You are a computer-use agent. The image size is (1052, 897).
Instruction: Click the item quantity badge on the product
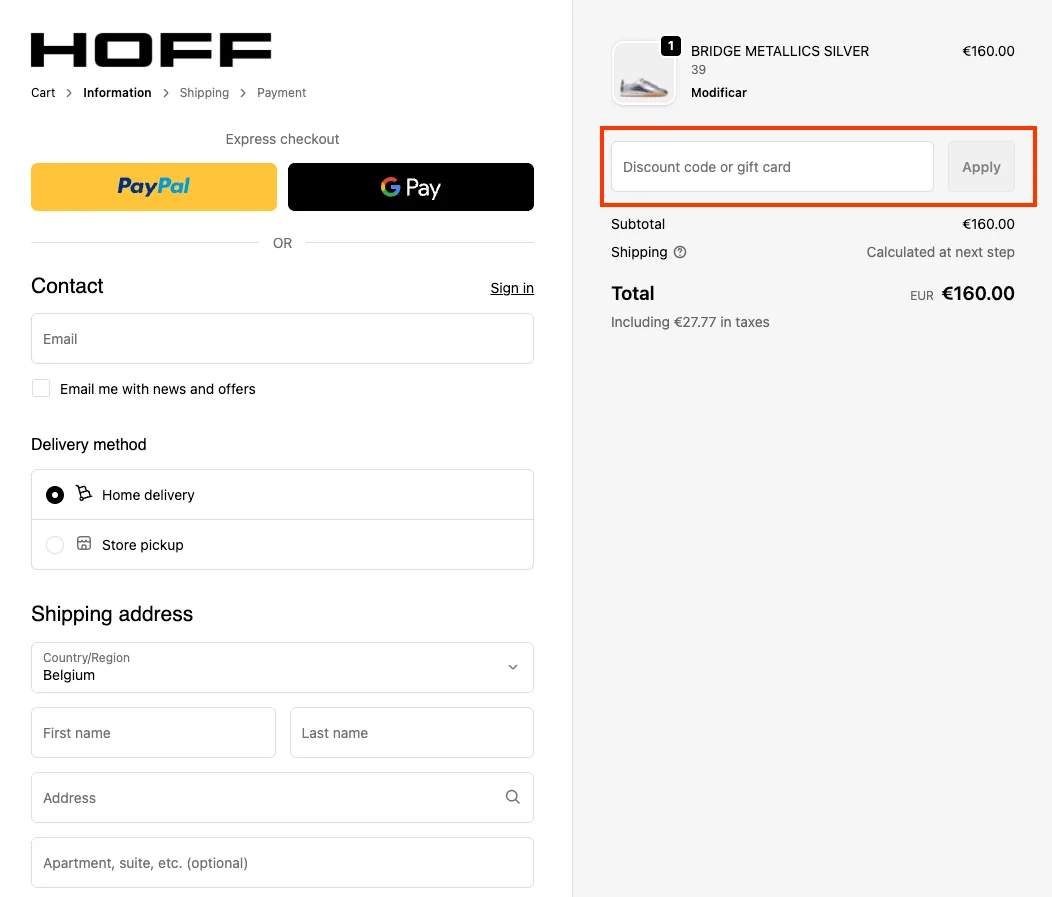(x=670, y=46)
